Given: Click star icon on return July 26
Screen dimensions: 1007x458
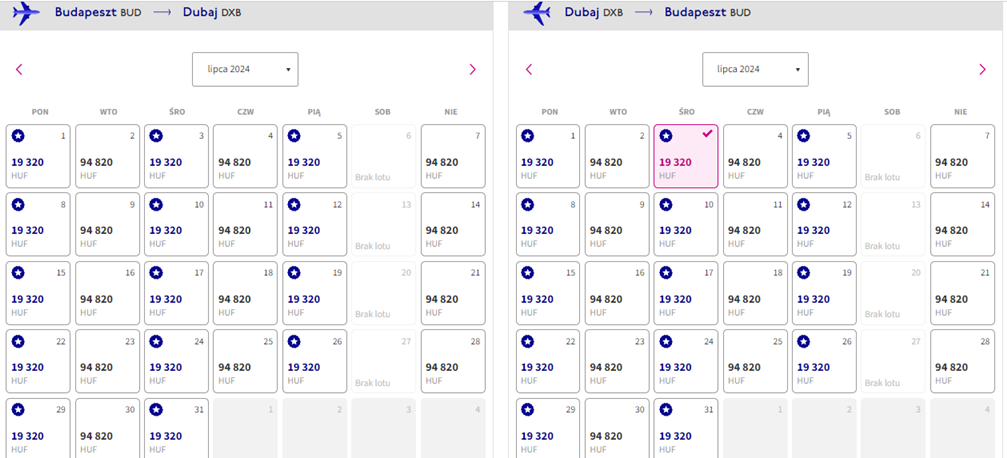Looking at the screenshot, I should coord(804,342).
